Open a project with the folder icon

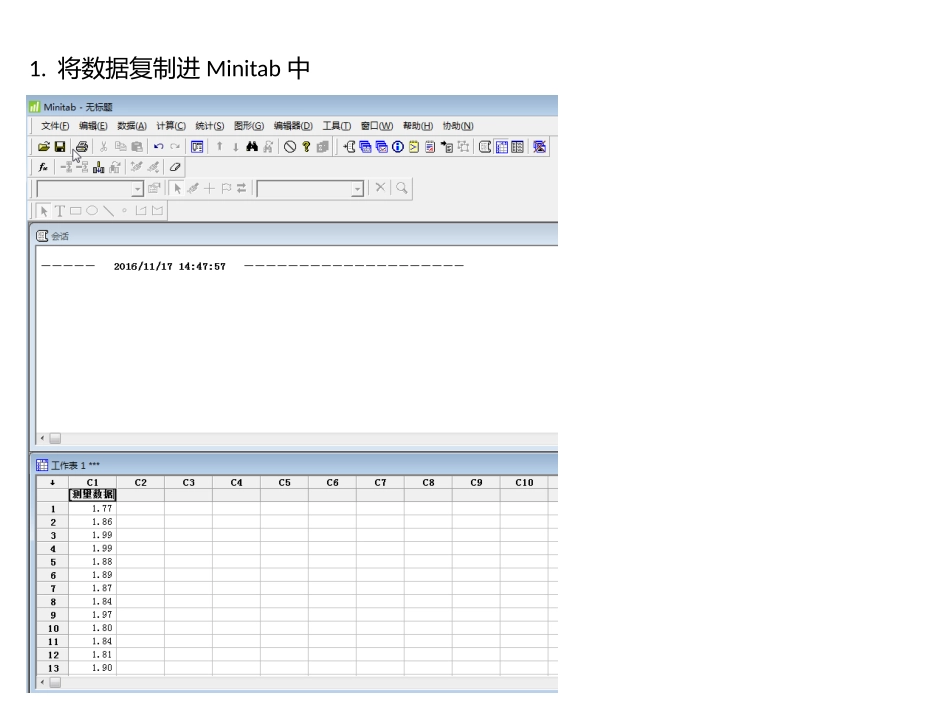pyautogui.click(x=44, y=147)
